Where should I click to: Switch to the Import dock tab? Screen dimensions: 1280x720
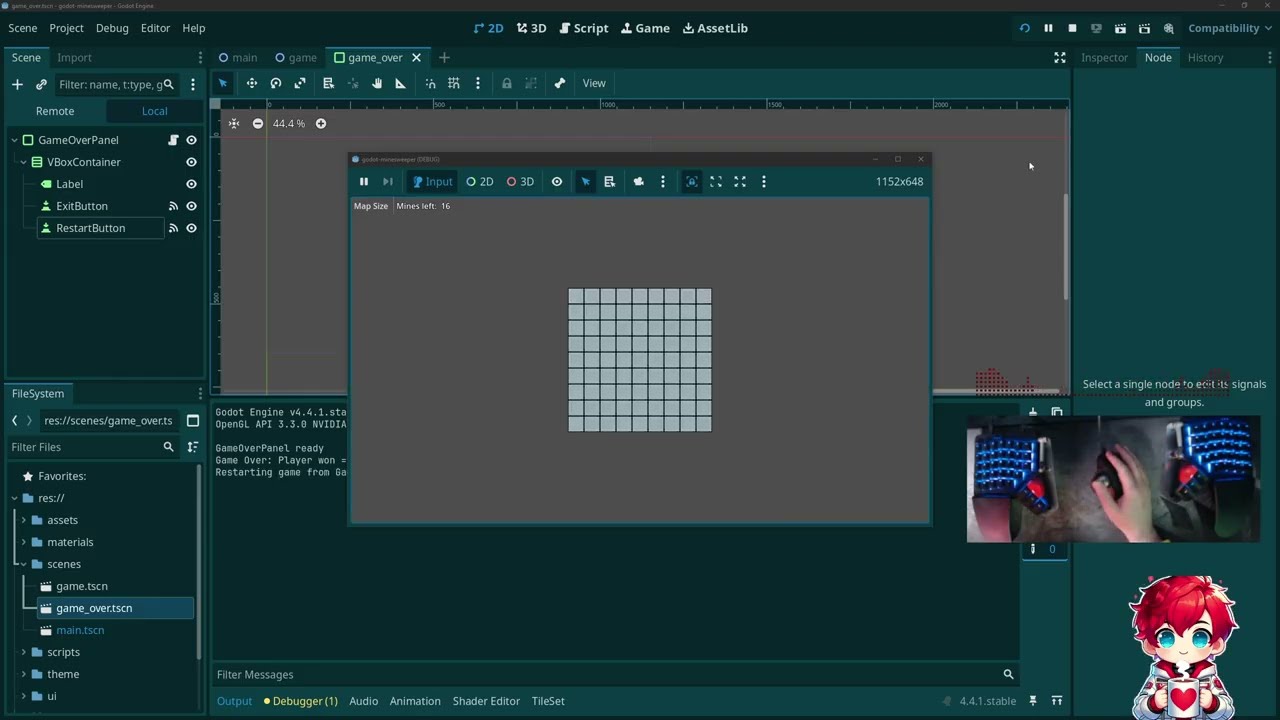74,57
